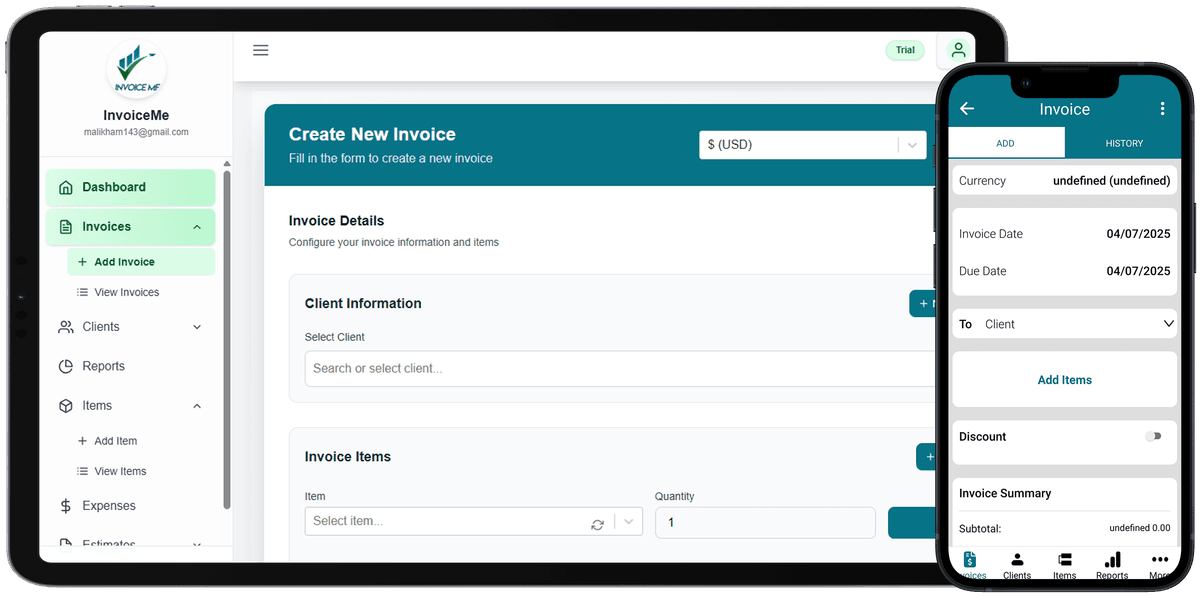
Task: Click the refresh icon in Item field
Action: coord(597,524)
